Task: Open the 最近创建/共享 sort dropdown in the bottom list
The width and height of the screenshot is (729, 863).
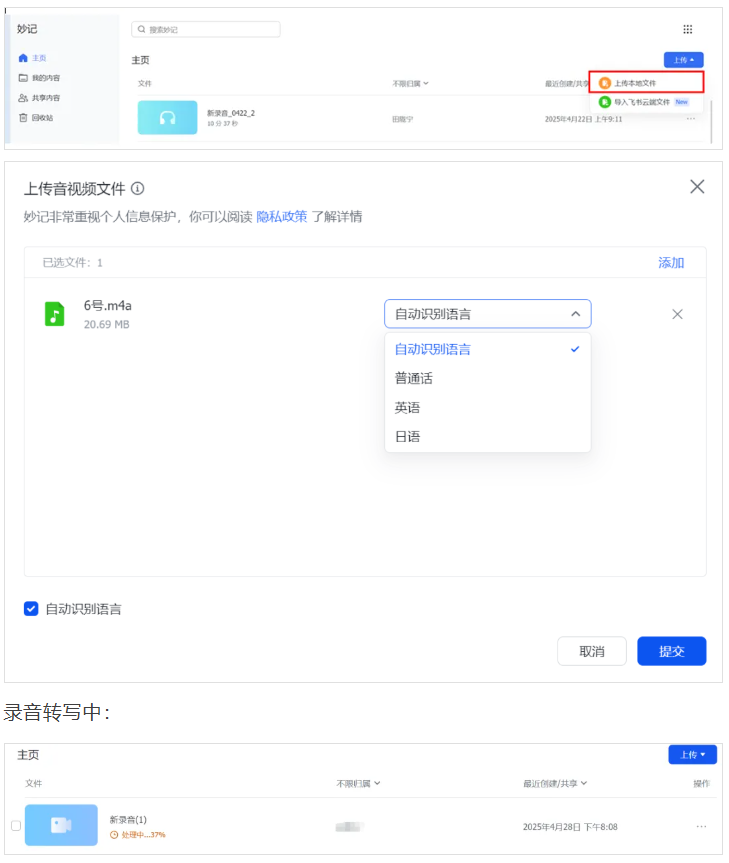Action: pos(555,783)
